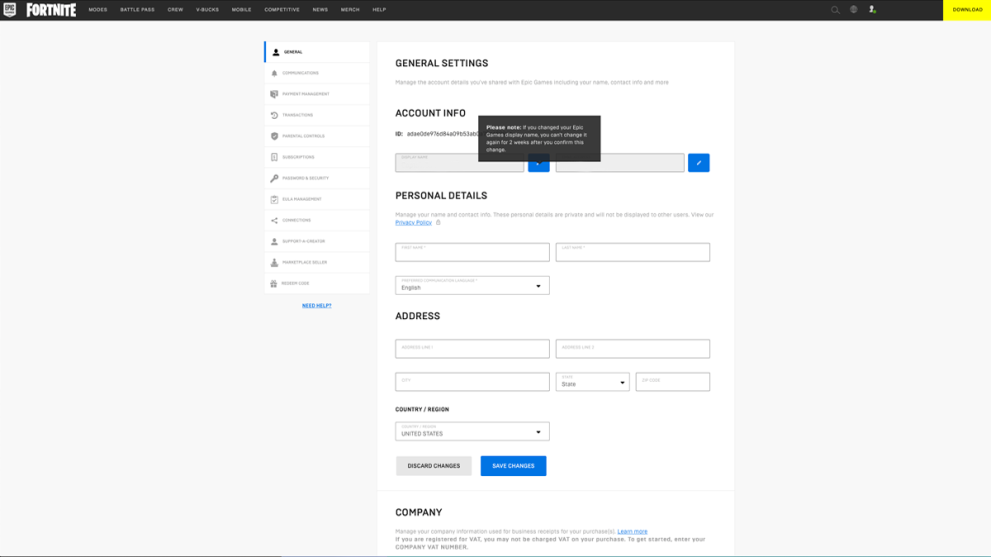Open the Privacy Policy link
The height and width of the screenshot is (557, 991).
[413, 223]
